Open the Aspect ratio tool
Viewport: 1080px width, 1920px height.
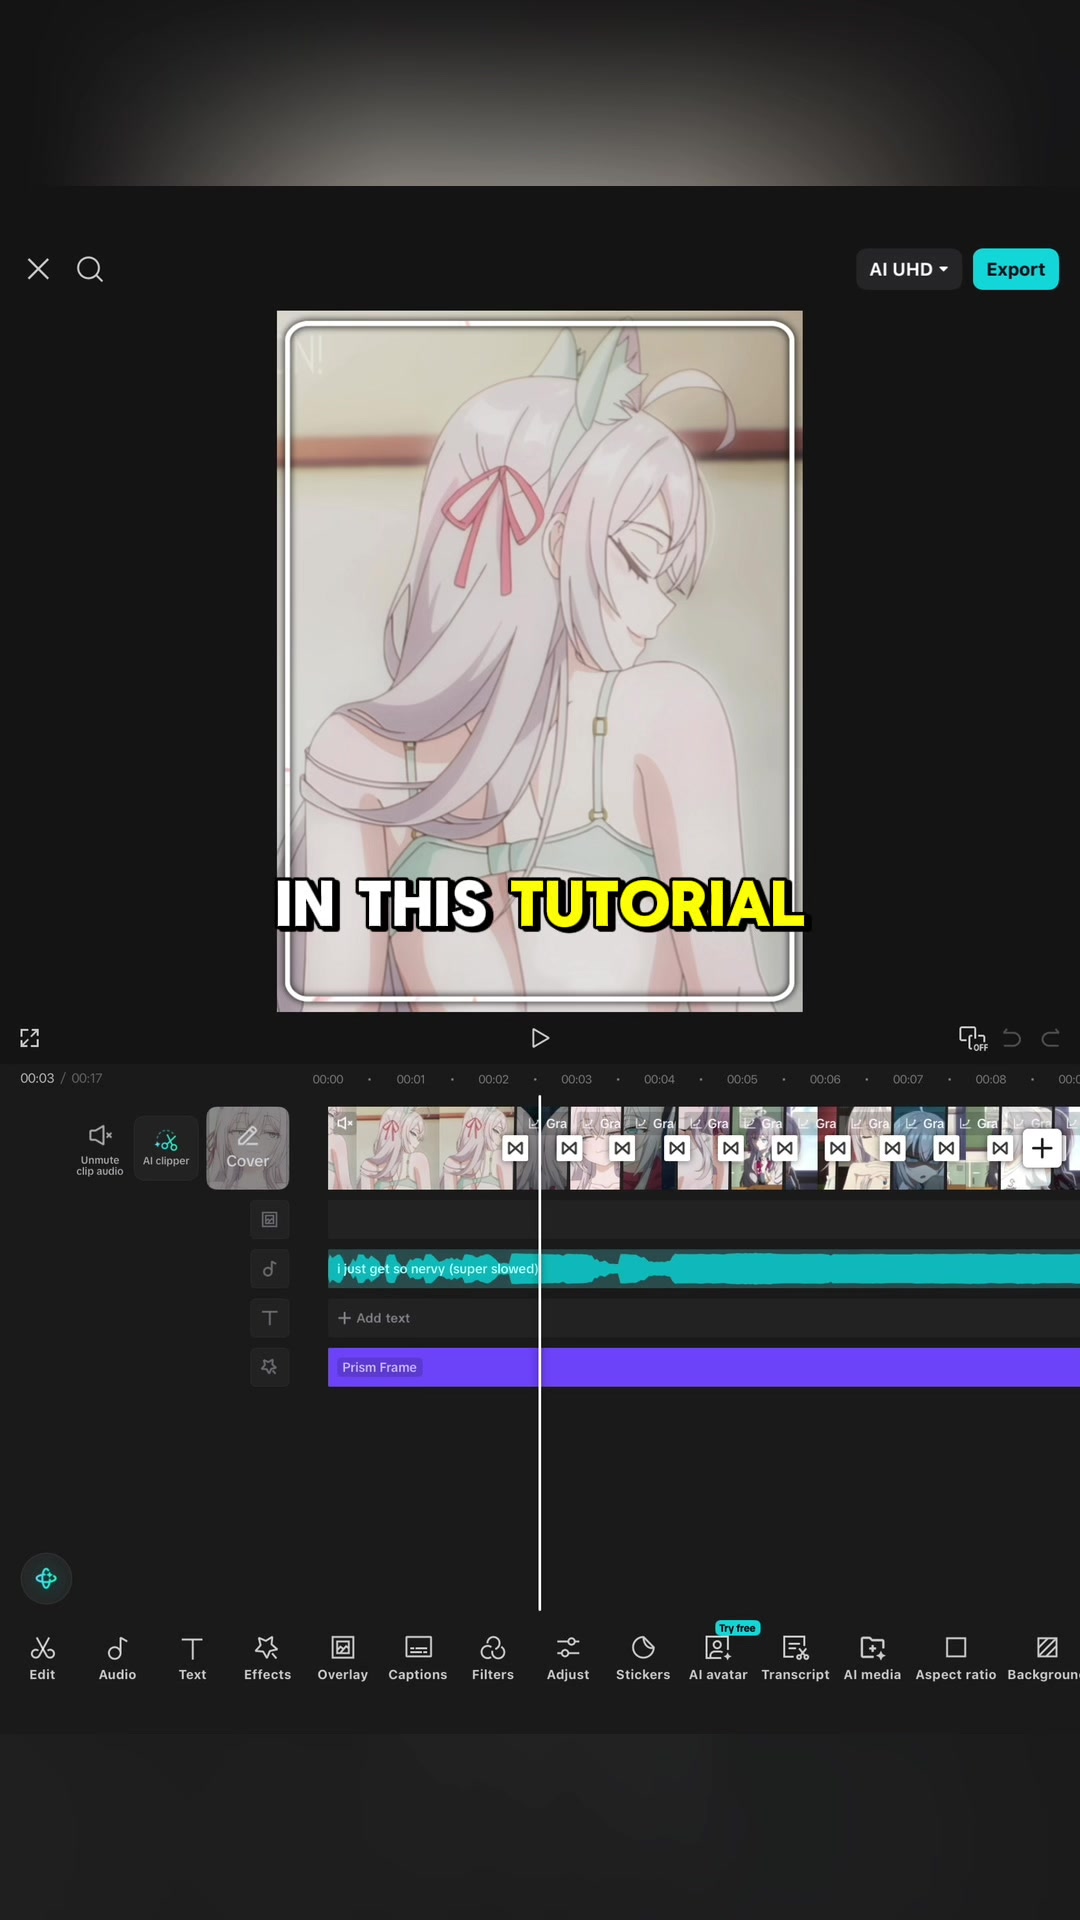(x=956, y=1658)
